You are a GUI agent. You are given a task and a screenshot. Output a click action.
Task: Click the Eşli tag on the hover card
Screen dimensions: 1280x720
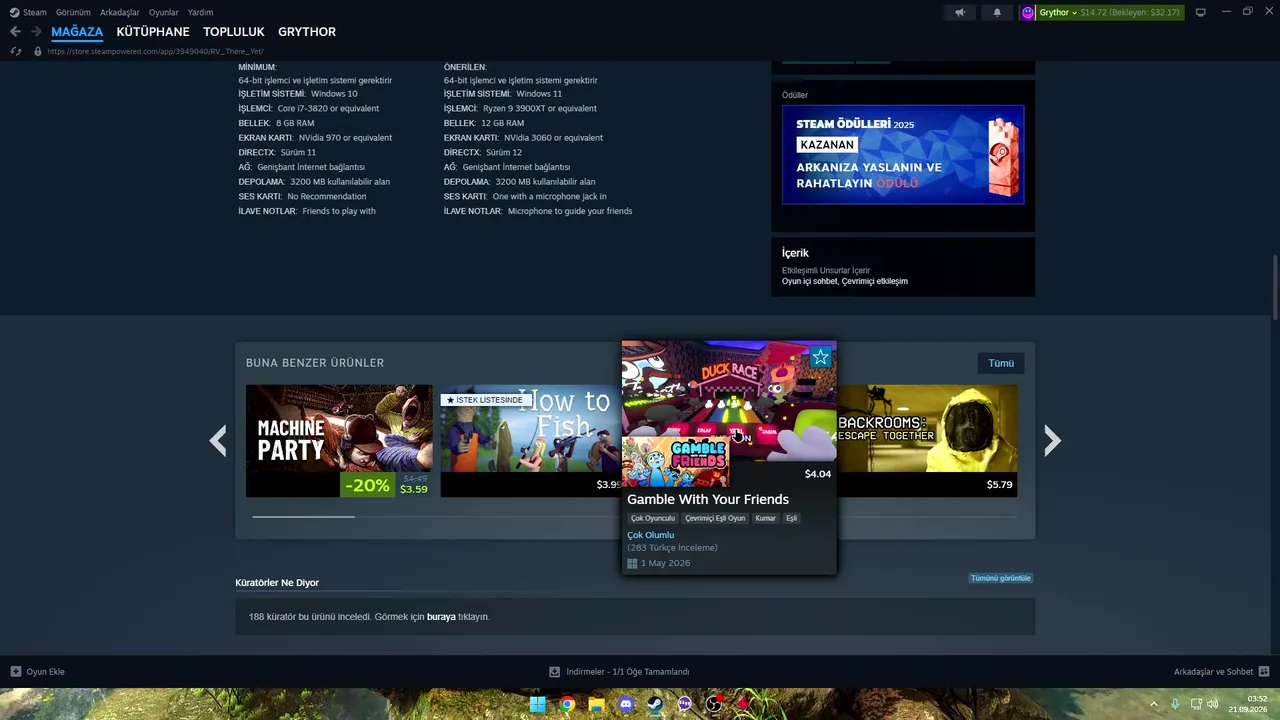[x=791, y=518]
